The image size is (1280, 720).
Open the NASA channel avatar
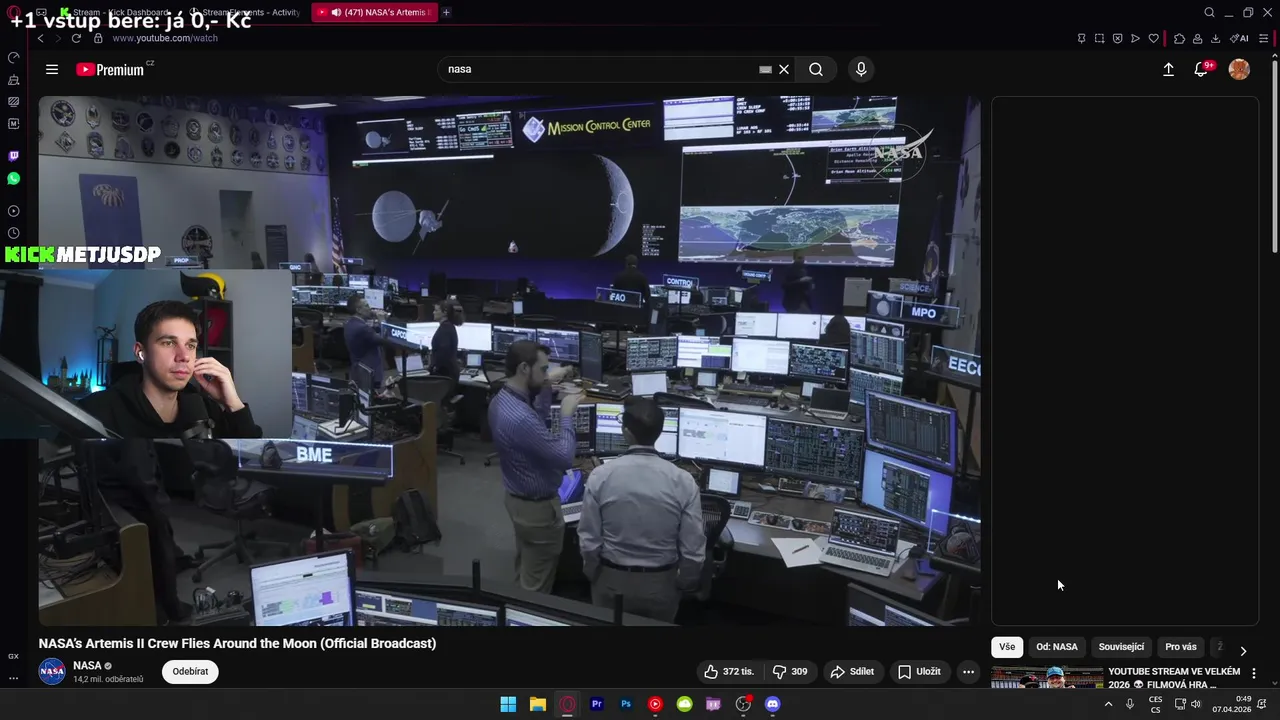pyautogui.click(x=52, y=672)
